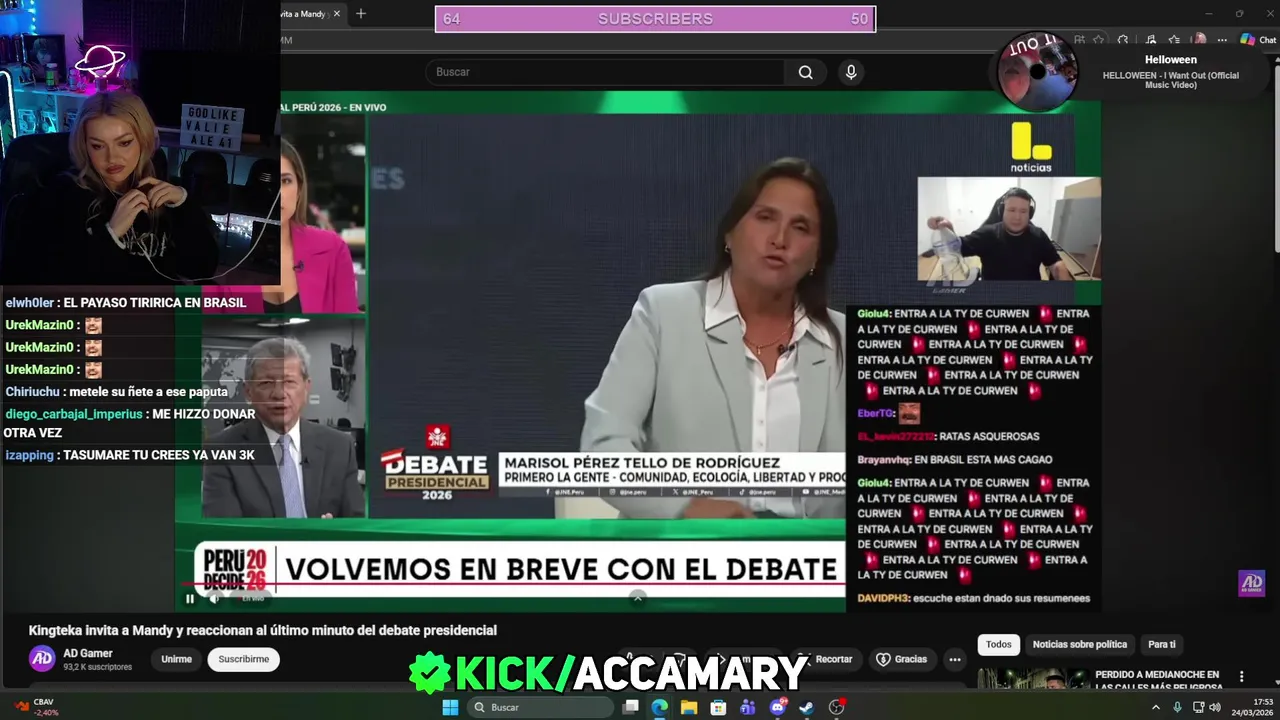Viewport: 1280px width, 720px height.
Task: Open Microsoft Teams from the taskbar
Action: (x=748, y=707)
